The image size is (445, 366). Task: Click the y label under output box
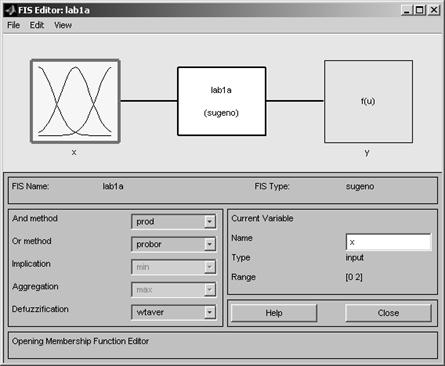click(x=367, y=153)
